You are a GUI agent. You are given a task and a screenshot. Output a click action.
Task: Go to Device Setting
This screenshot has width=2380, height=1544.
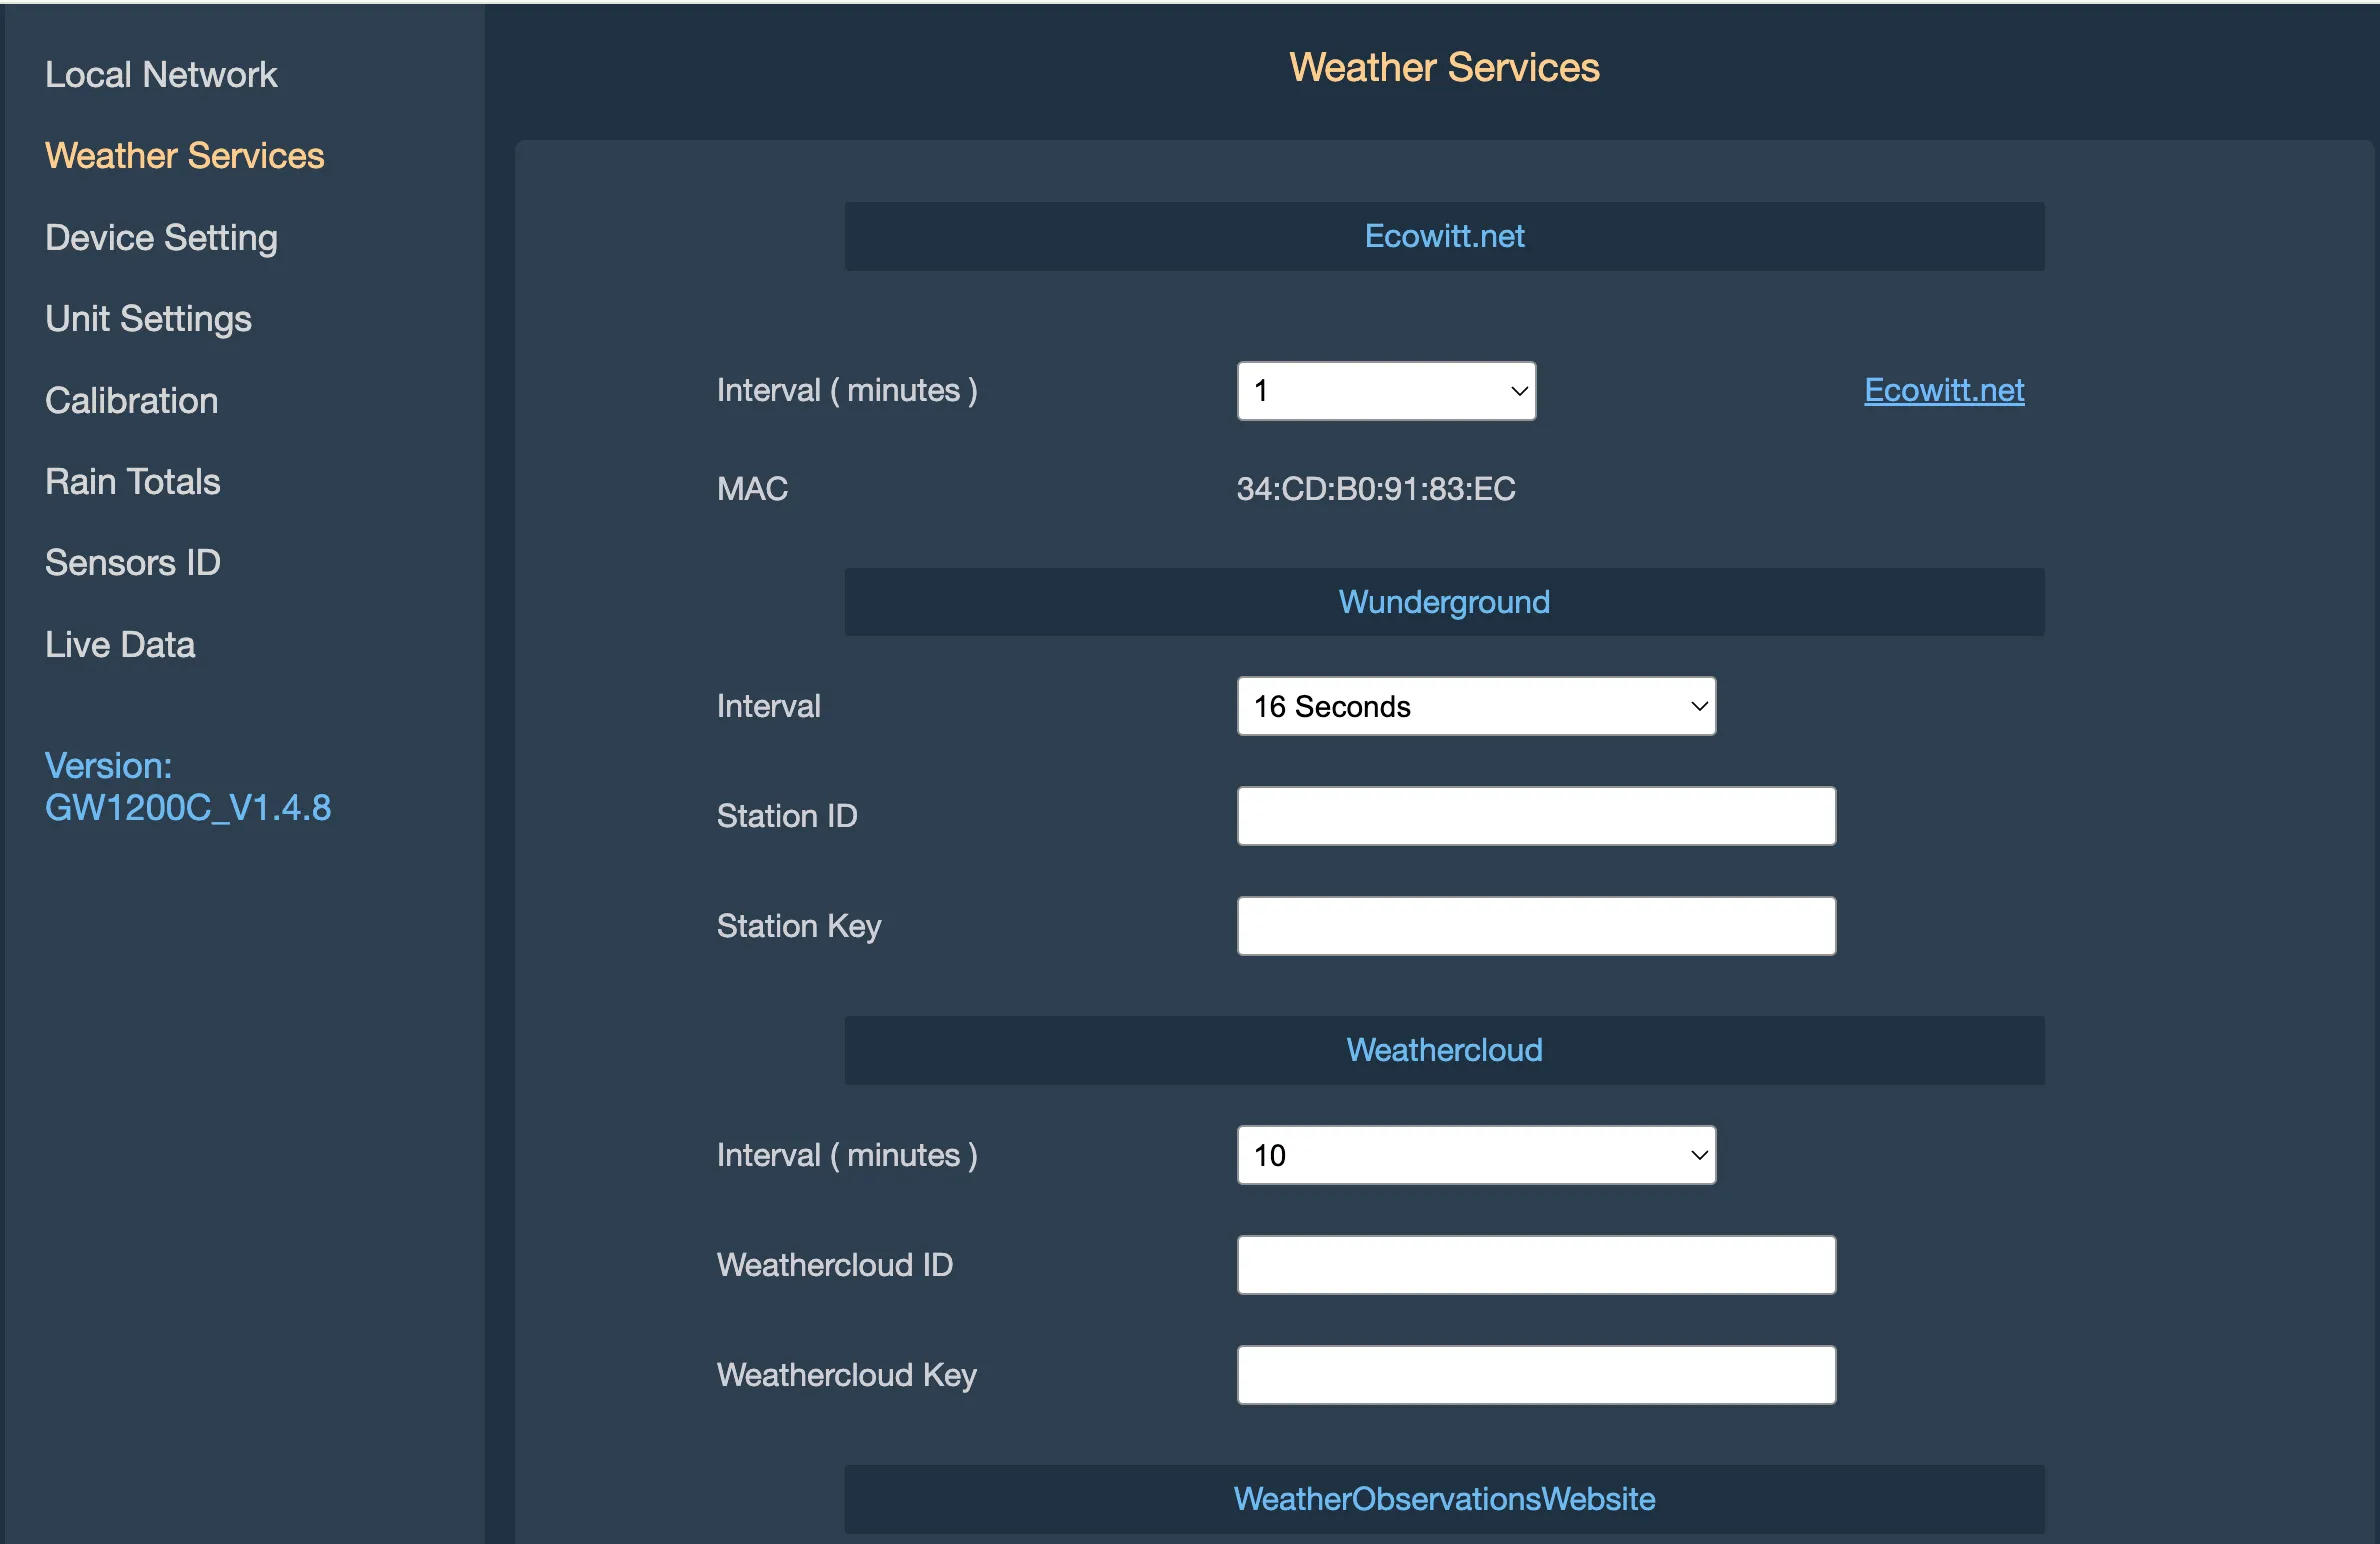pyautogui.click(x=161, y=238)
